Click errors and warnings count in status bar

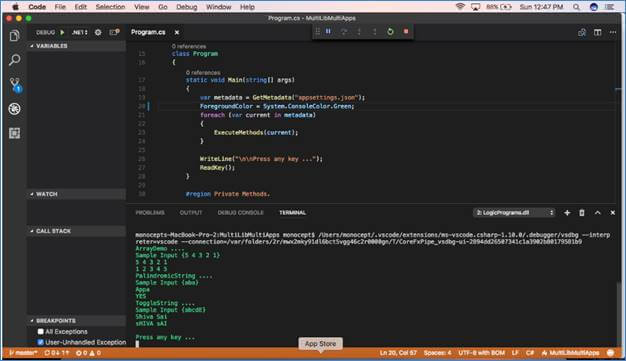pyautogui.click(x=88, y=353)
